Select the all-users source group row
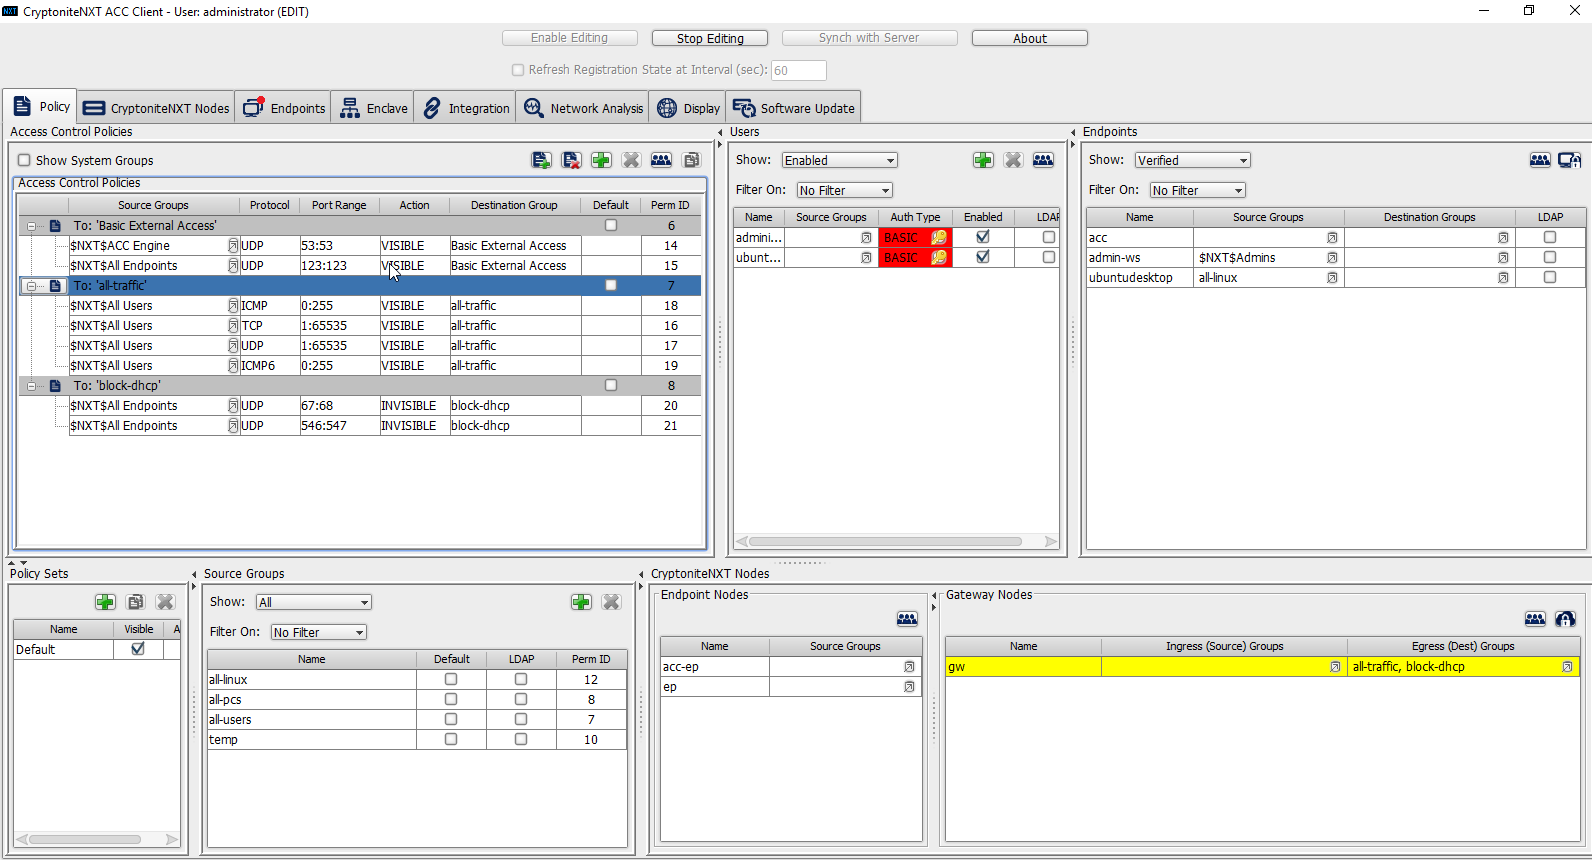This screenshot has height=860, width=1592. (417, 719)
